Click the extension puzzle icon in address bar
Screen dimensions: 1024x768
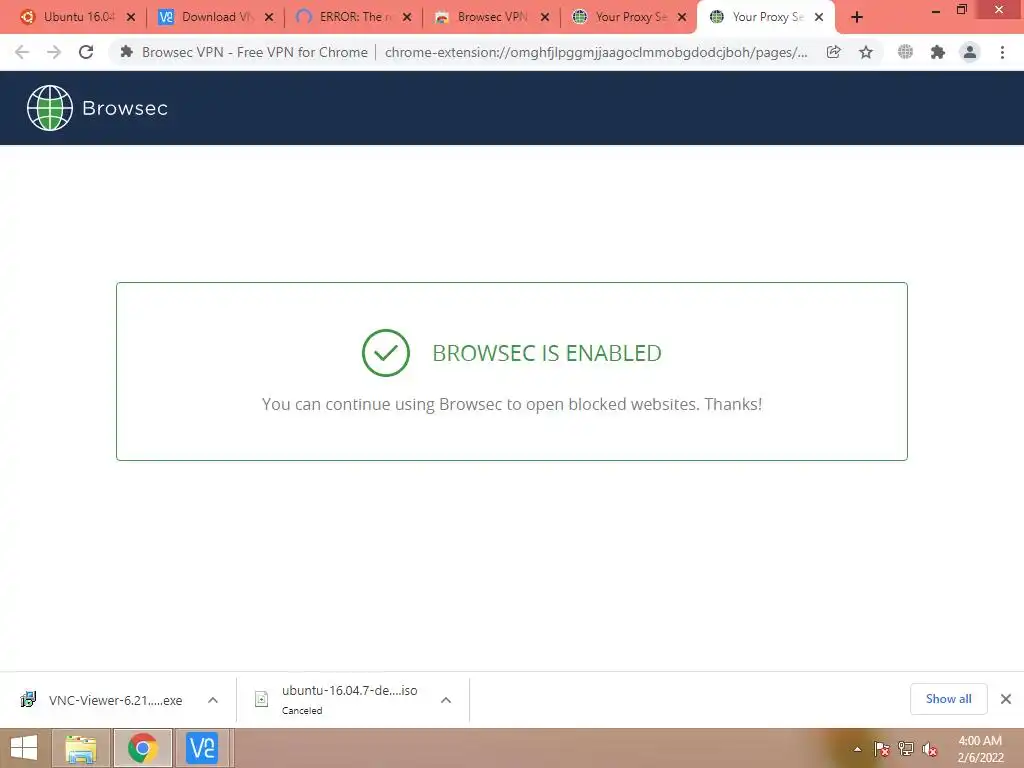pyautogui.click(x=127, y=52)
